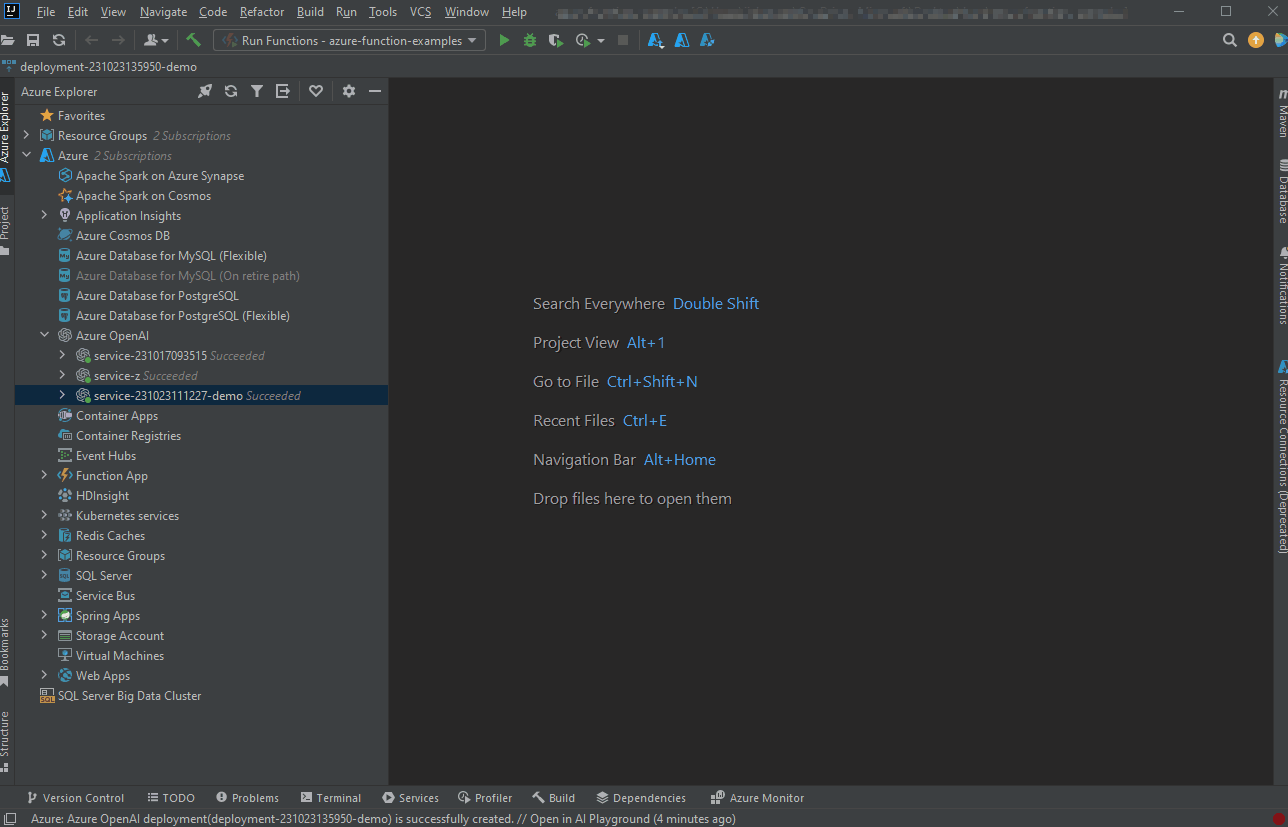The width and height of the screenshot is (1288, 827).
Task: Click the heart icon in Azure Explorer header
Action: pos(316,91)
